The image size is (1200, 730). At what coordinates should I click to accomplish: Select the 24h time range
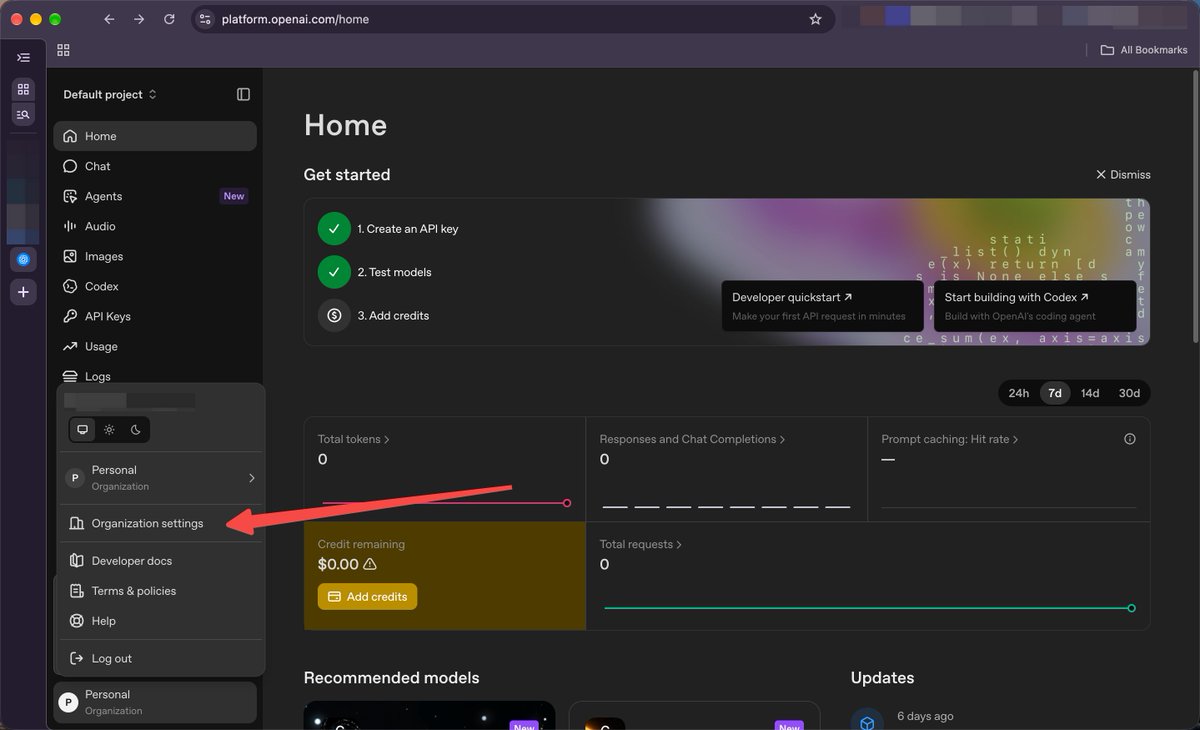point(1019,393)
